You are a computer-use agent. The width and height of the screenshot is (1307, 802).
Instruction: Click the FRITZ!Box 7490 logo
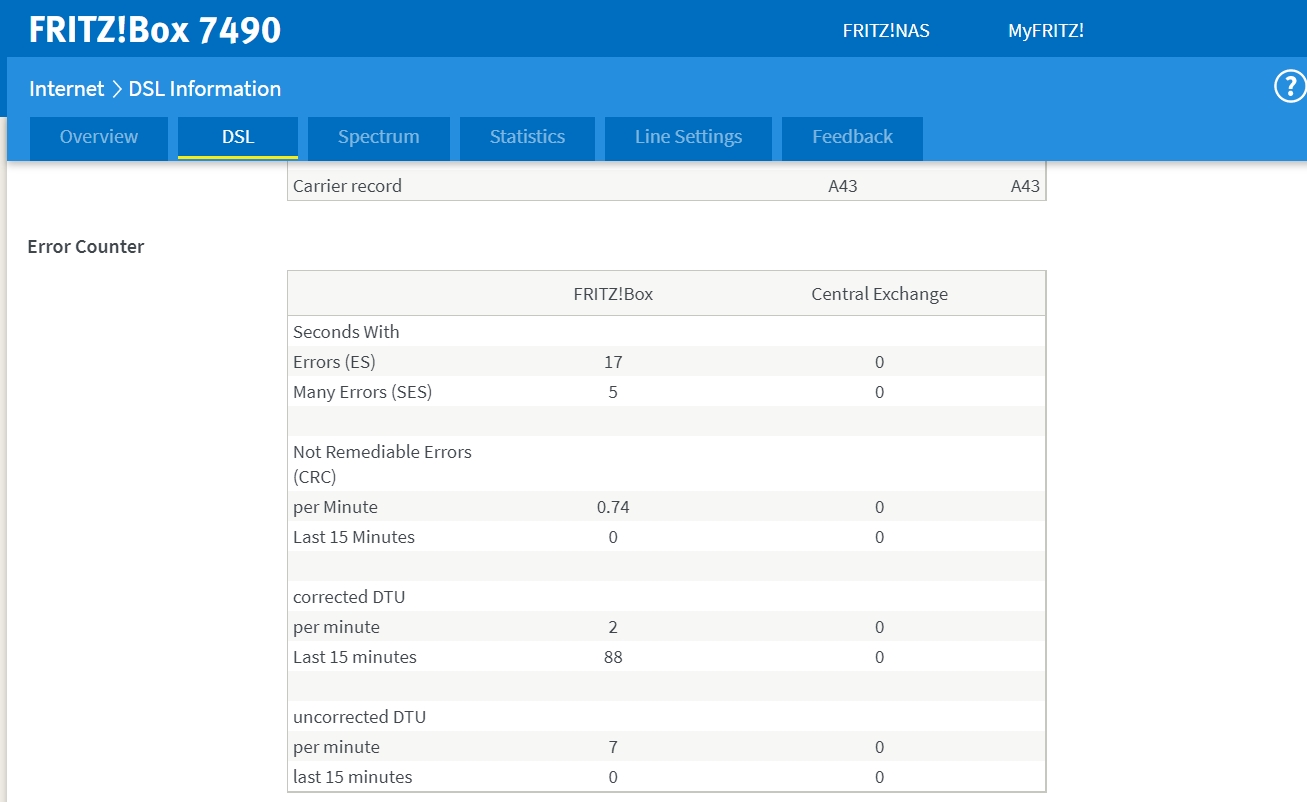[x=155, y=30]
